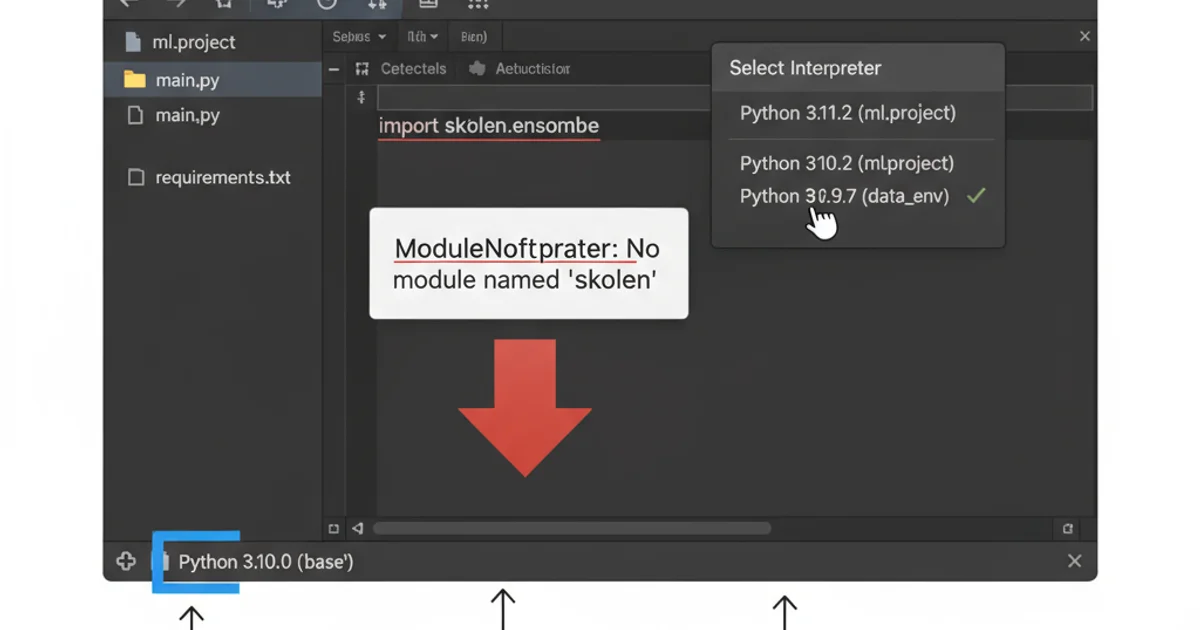Switch to the Bien tab
This screenshot has width=1200, height=630.
473,36
